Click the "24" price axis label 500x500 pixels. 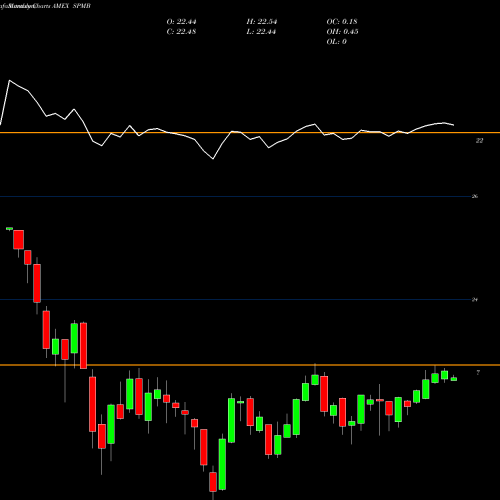(475, 300)
